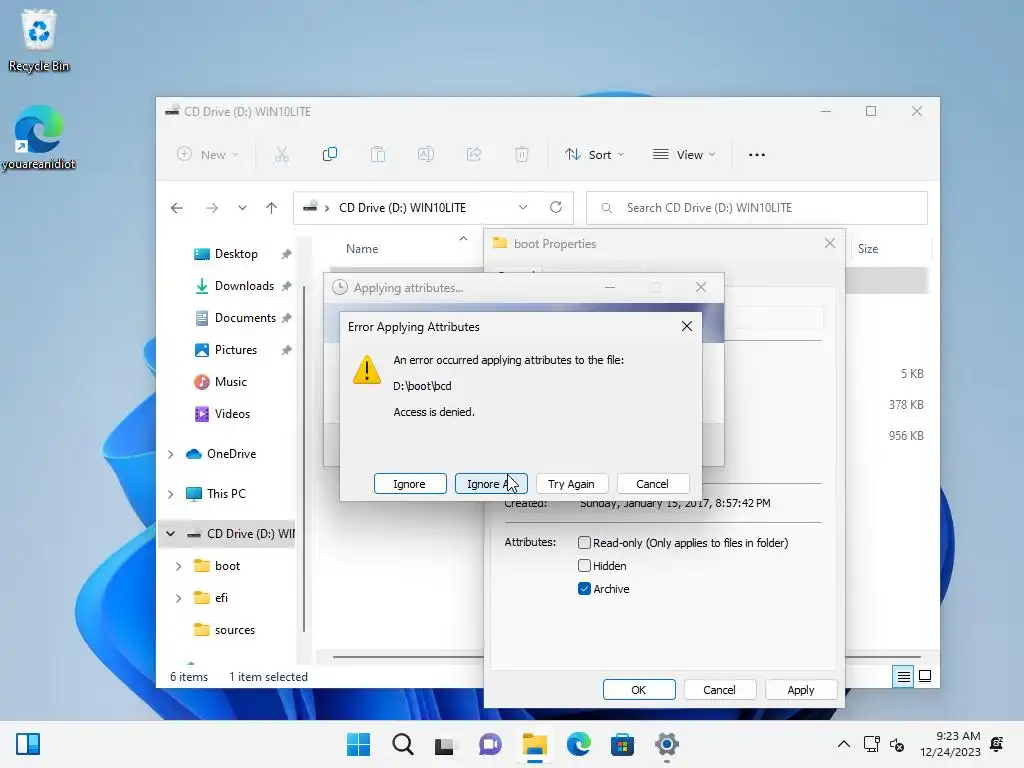Viewport: 1024px width, 768px height.
Task: Enable the Read-only attribute checkbox
Action: coord(584,543)
